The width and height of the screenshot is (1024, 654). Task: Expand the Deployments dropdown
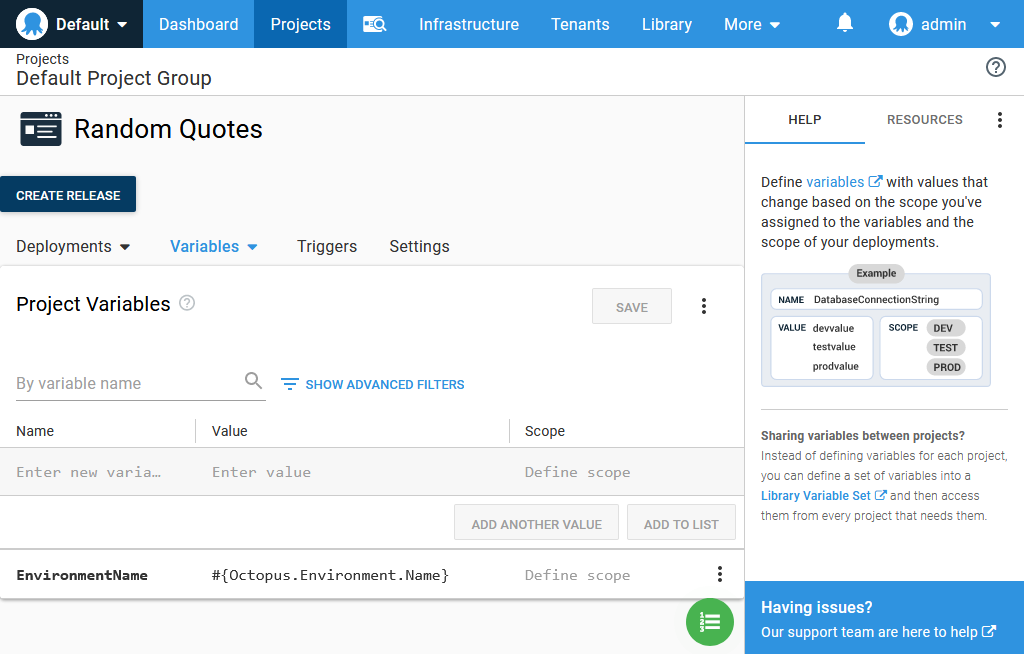point(73,246)
